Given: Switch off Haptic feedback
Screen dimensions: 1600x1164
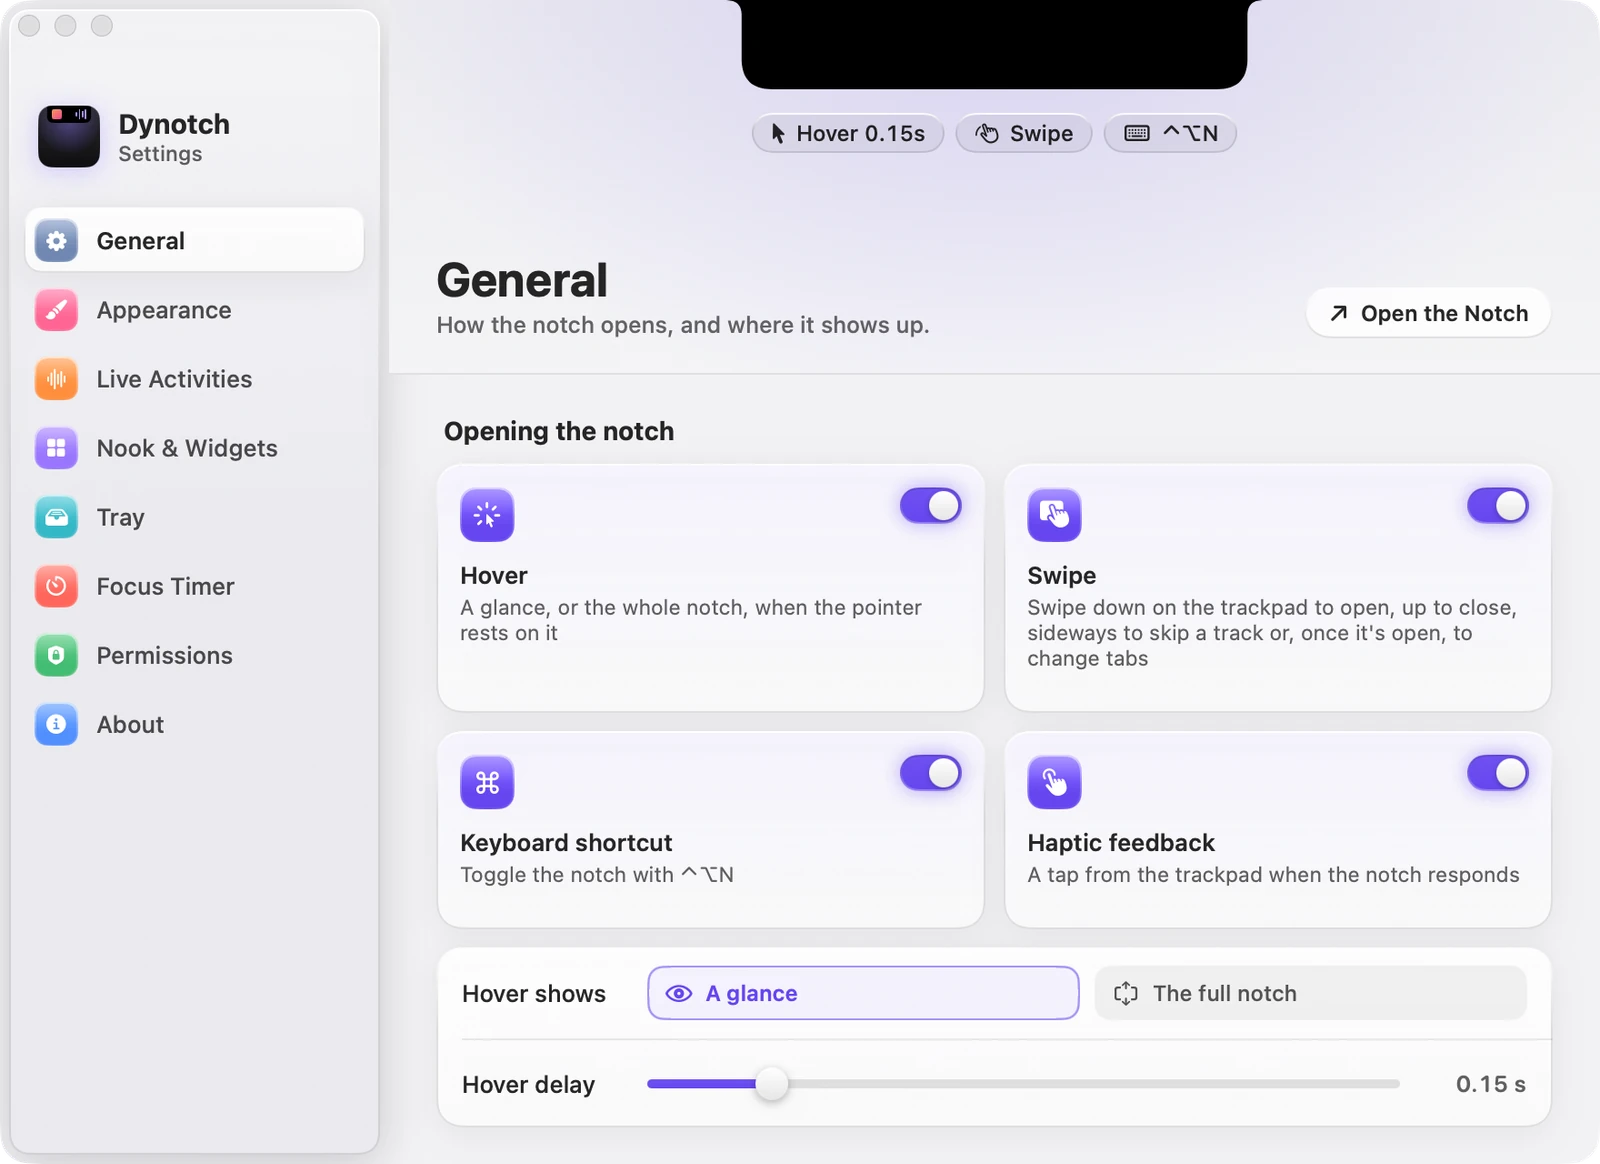Looking at the screenshot, I should click(x=1498, y=773).
